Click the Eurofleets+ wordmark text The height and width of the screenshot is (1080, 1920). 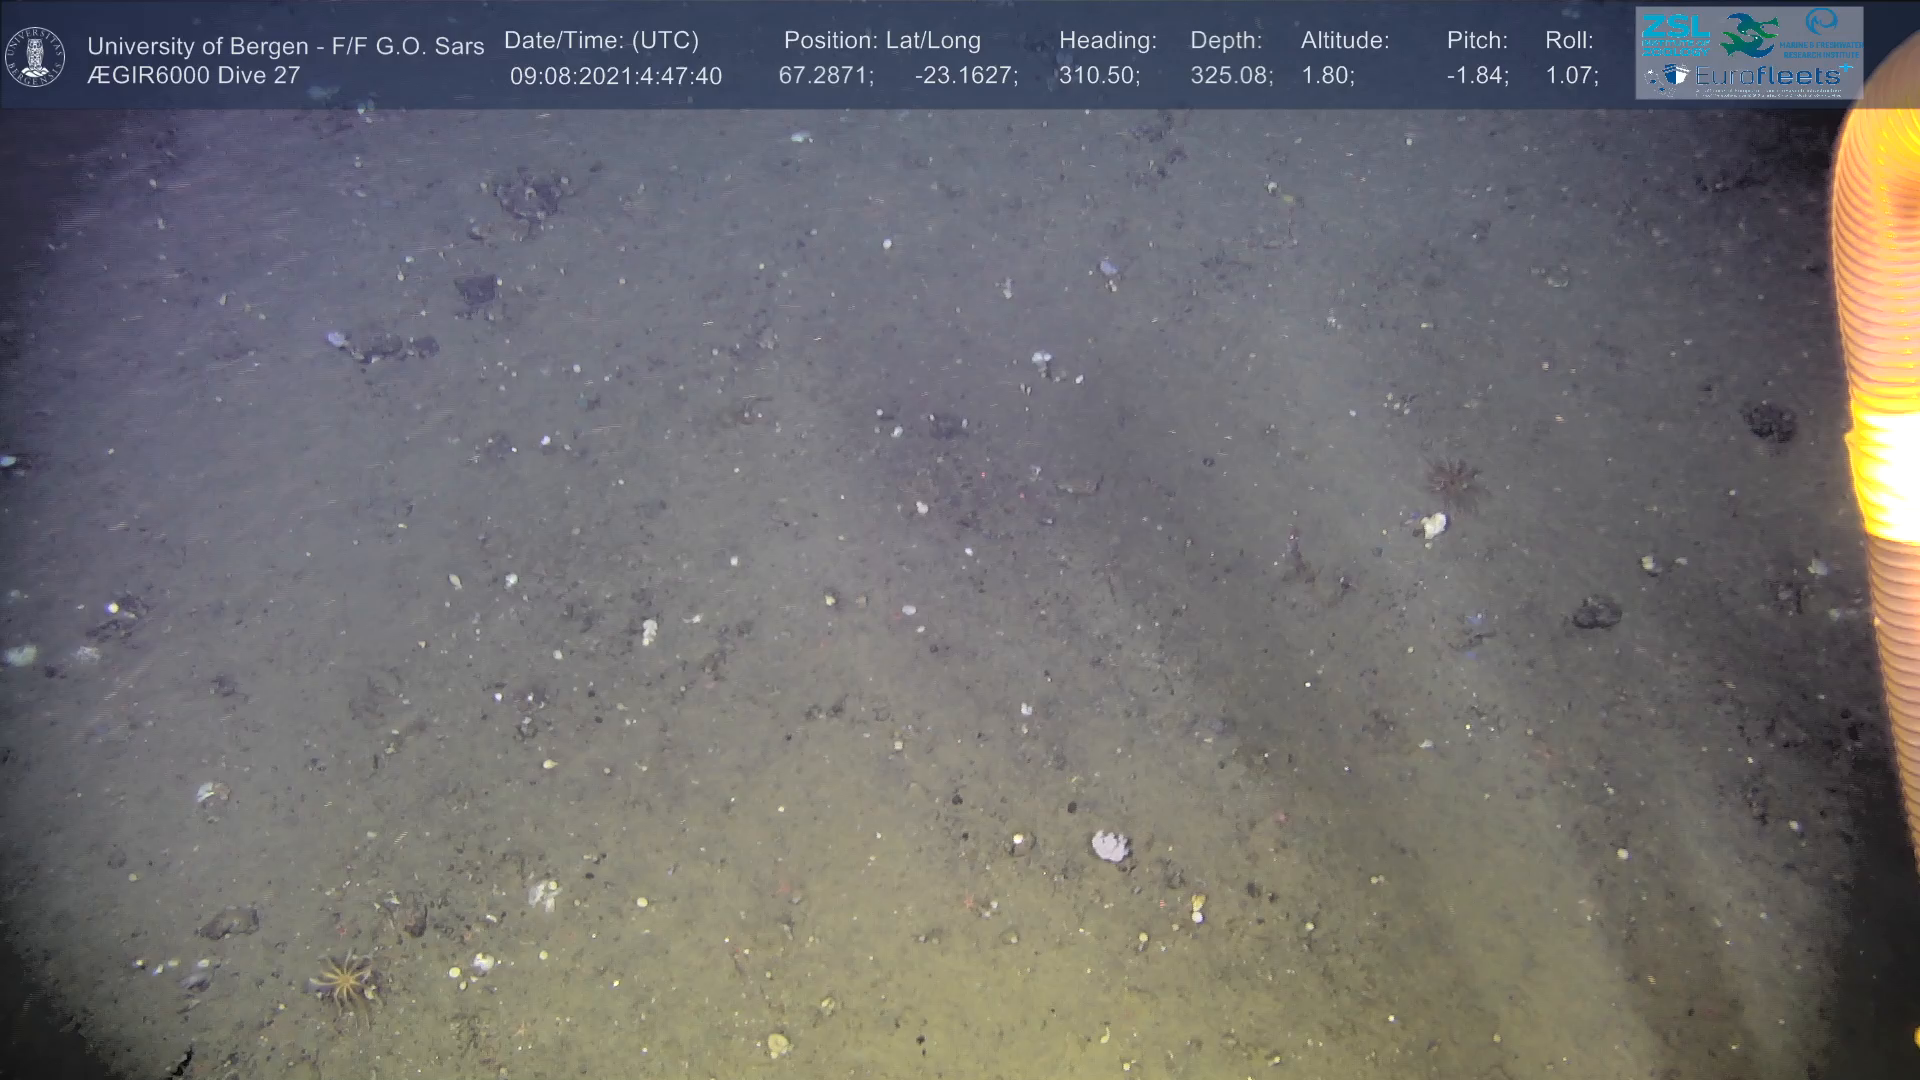[1768, 75]
